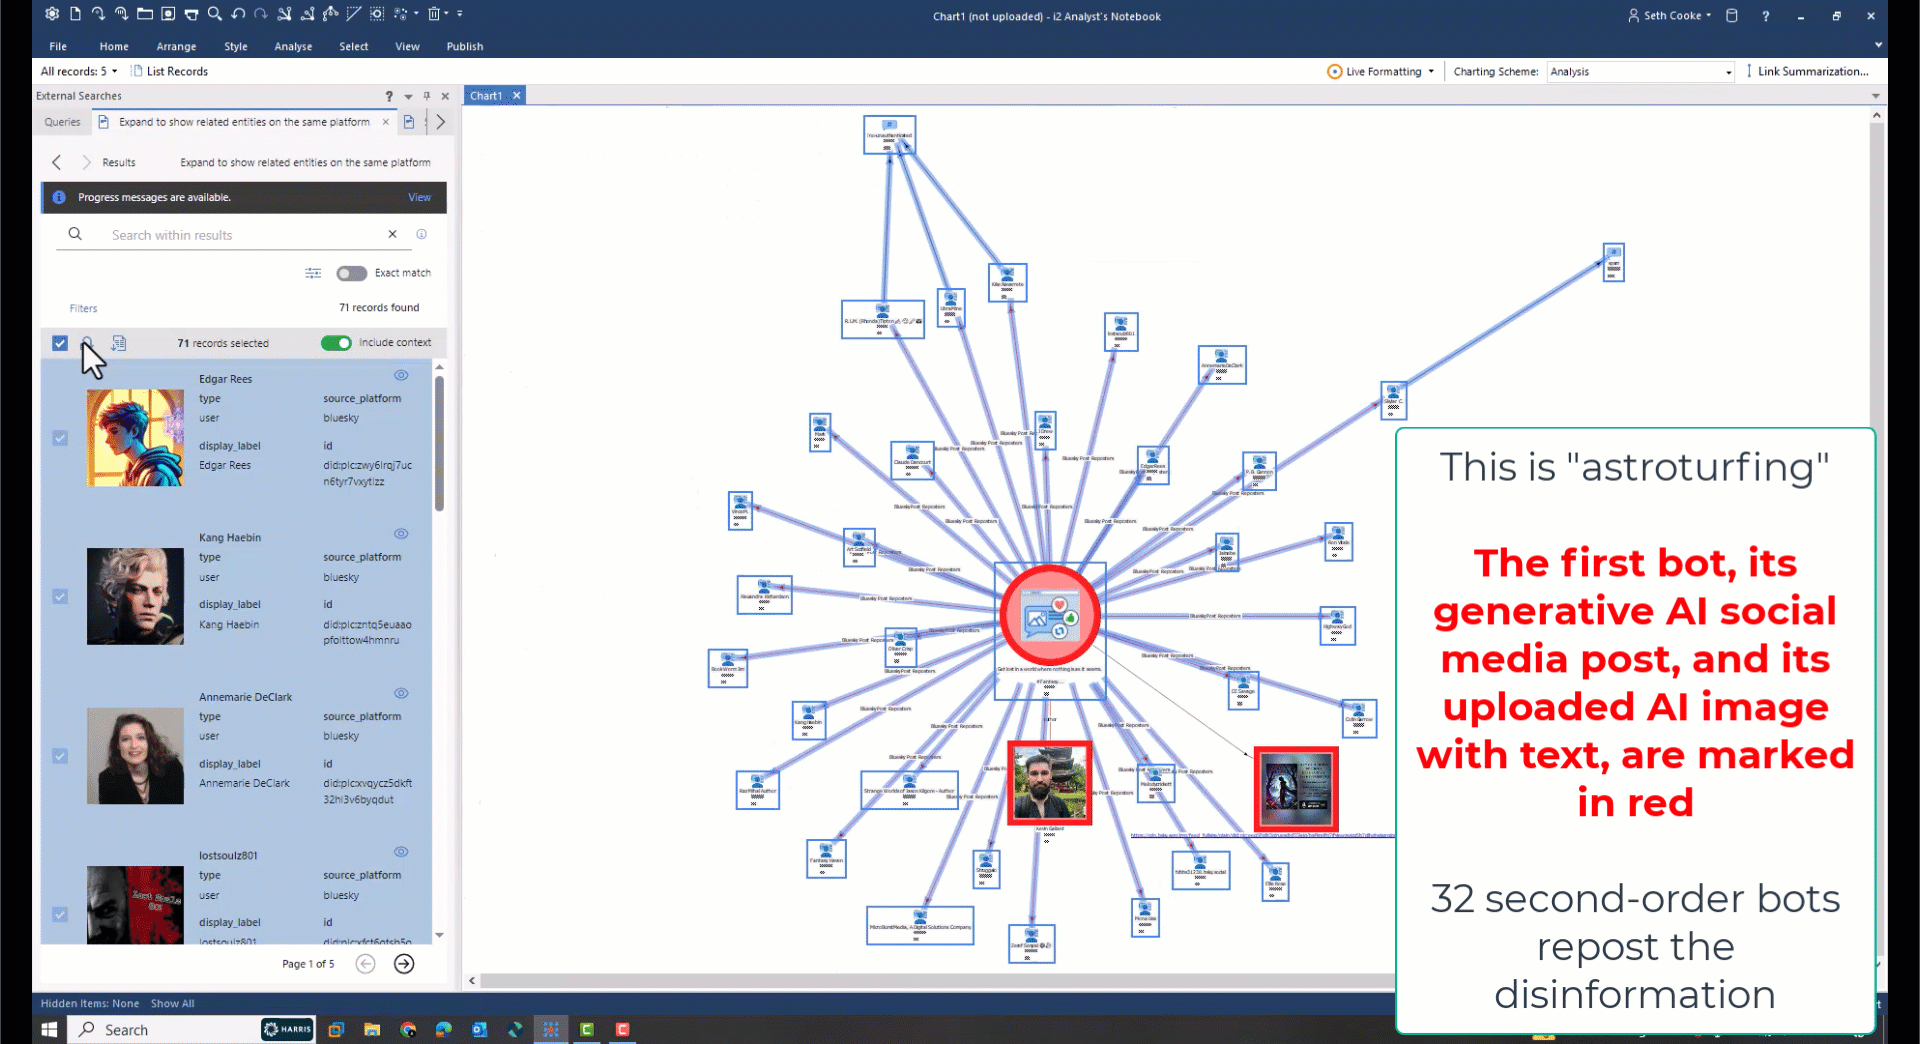This screenshot has width=1920, height=1044.
Task: Open the Analyse menu
Action: point(293,46)
